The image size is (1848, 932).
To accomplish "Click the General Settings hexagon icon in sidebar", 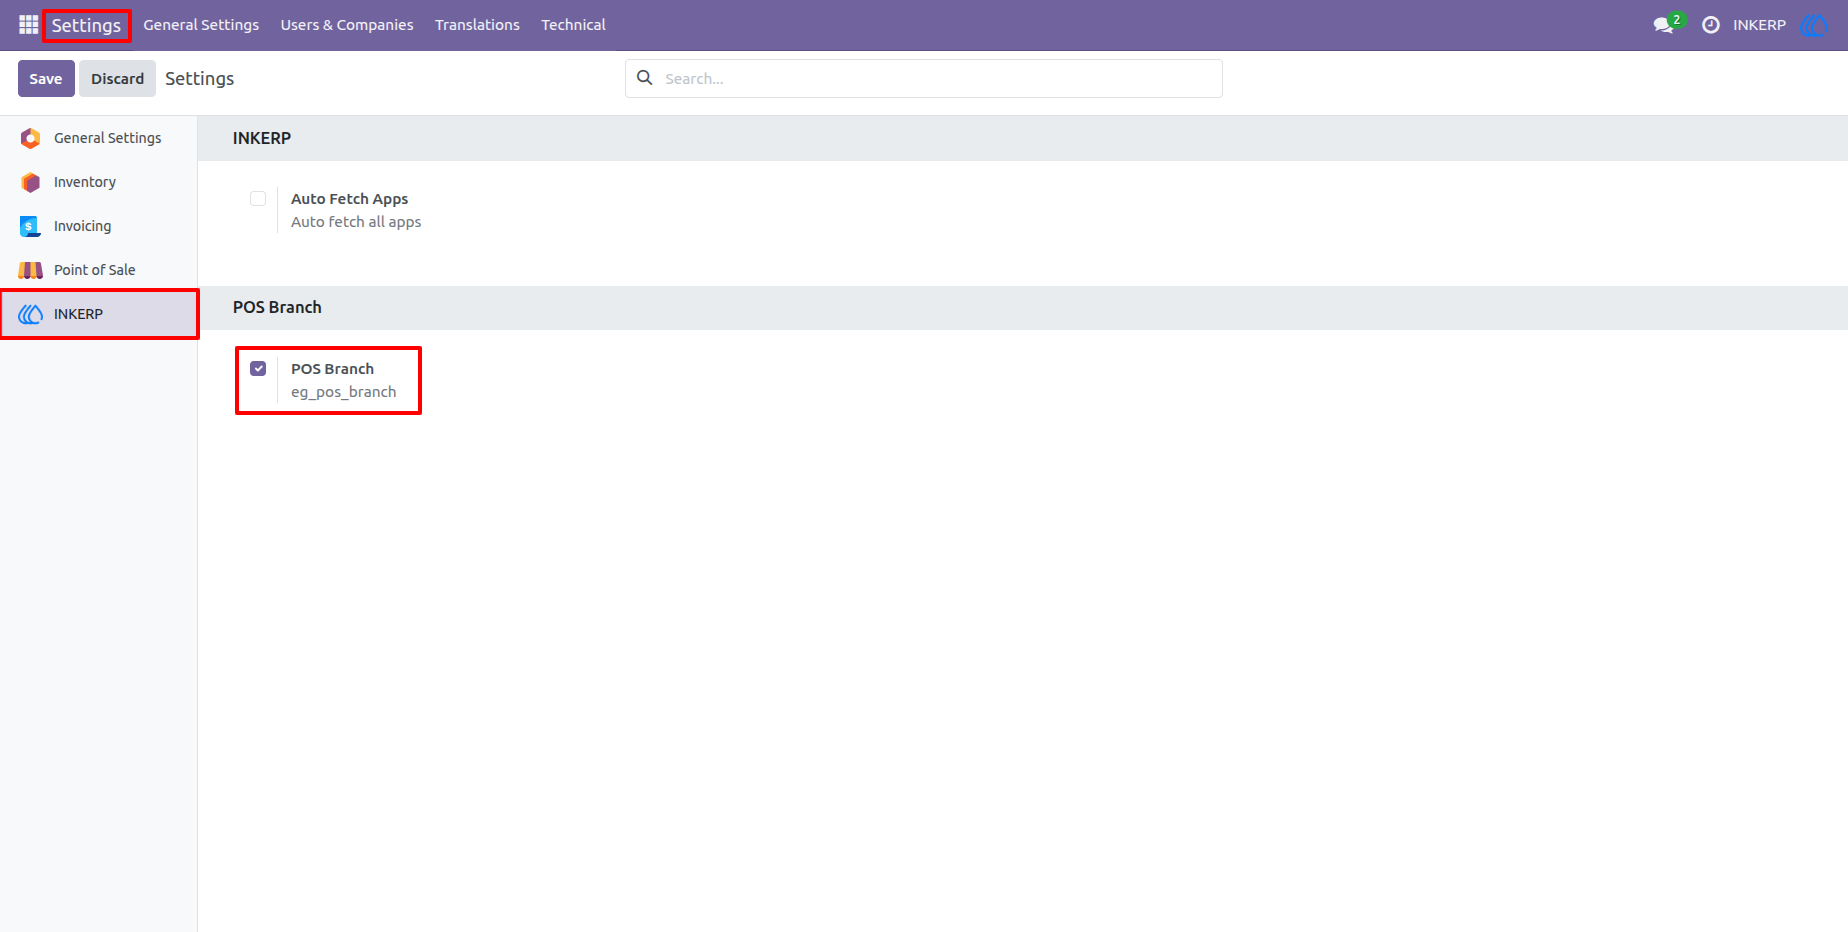I will click(31, 138).
